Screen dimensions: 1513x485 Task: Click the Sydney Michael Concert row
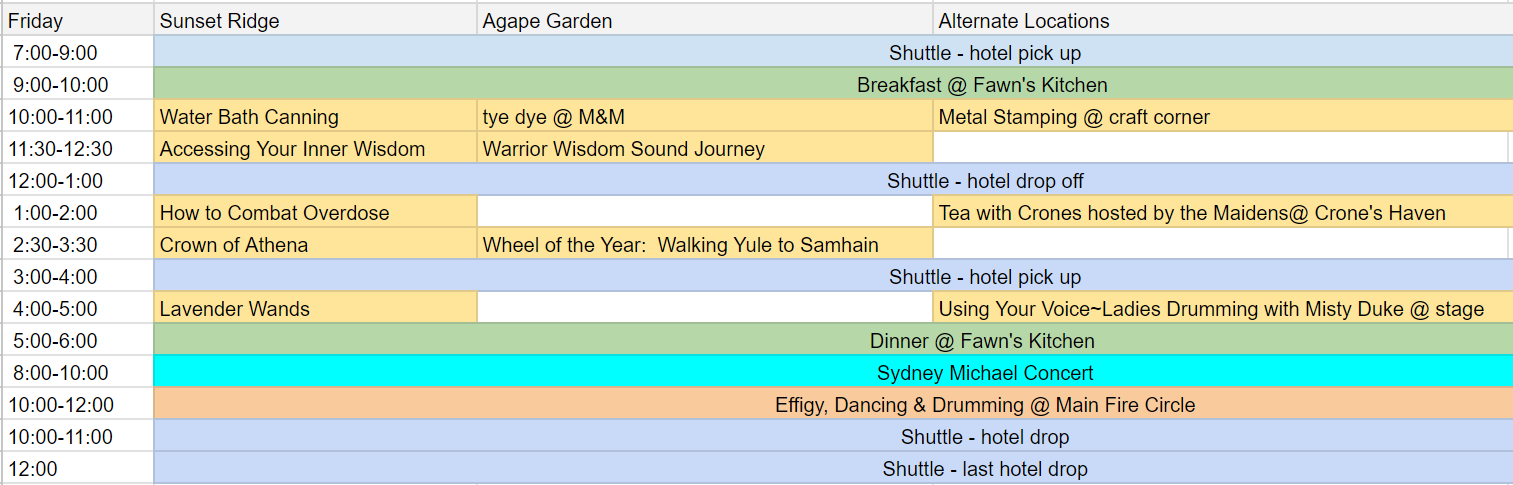[834, 372]
